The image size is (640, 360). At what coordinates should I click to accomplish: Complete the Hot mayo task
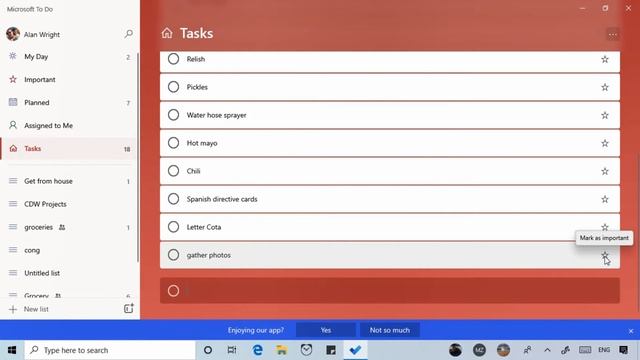pos(173,143)
